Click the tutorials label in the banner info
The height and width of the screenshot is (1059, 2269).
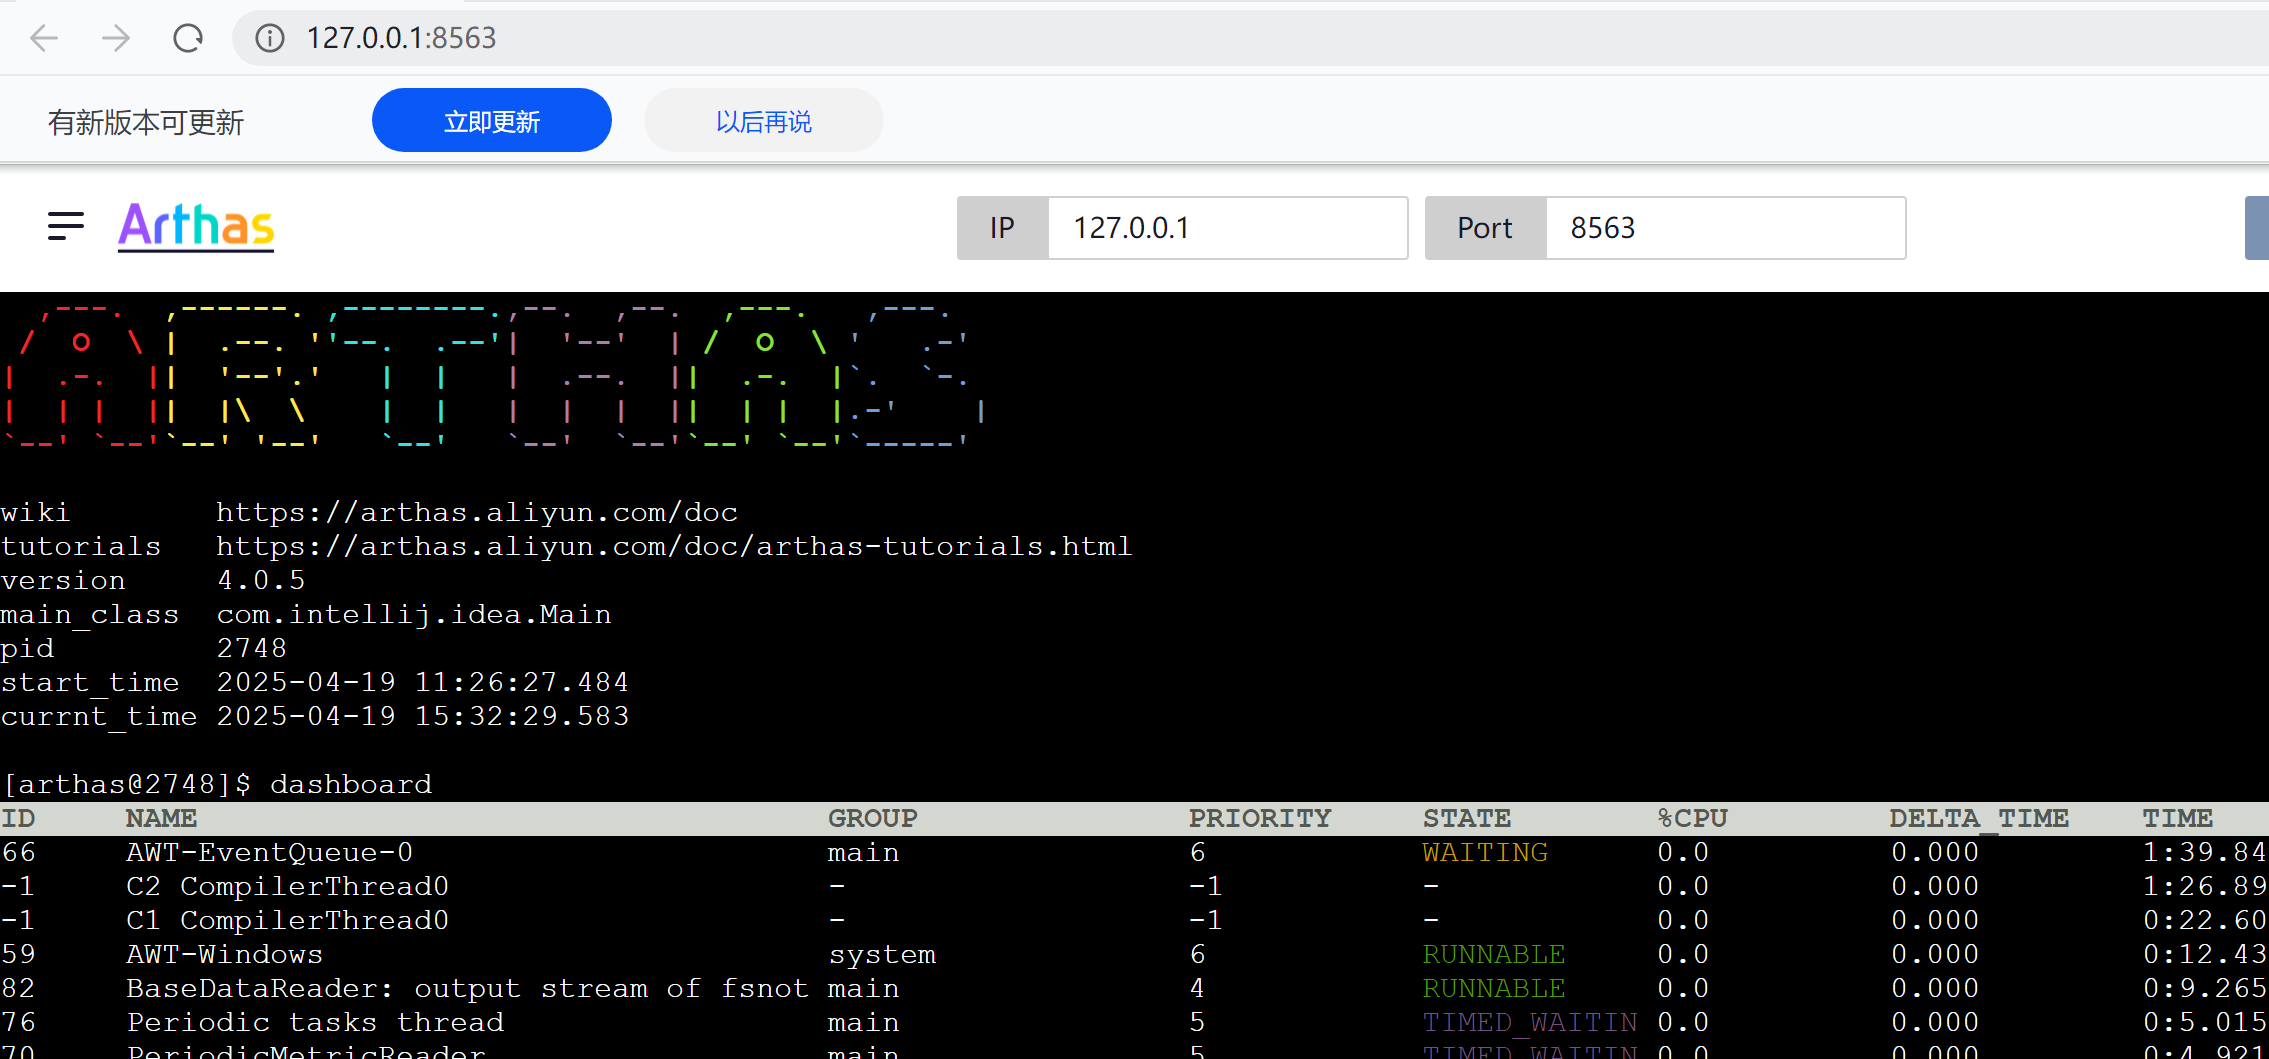pyautogui.click(x=81, y=546)
